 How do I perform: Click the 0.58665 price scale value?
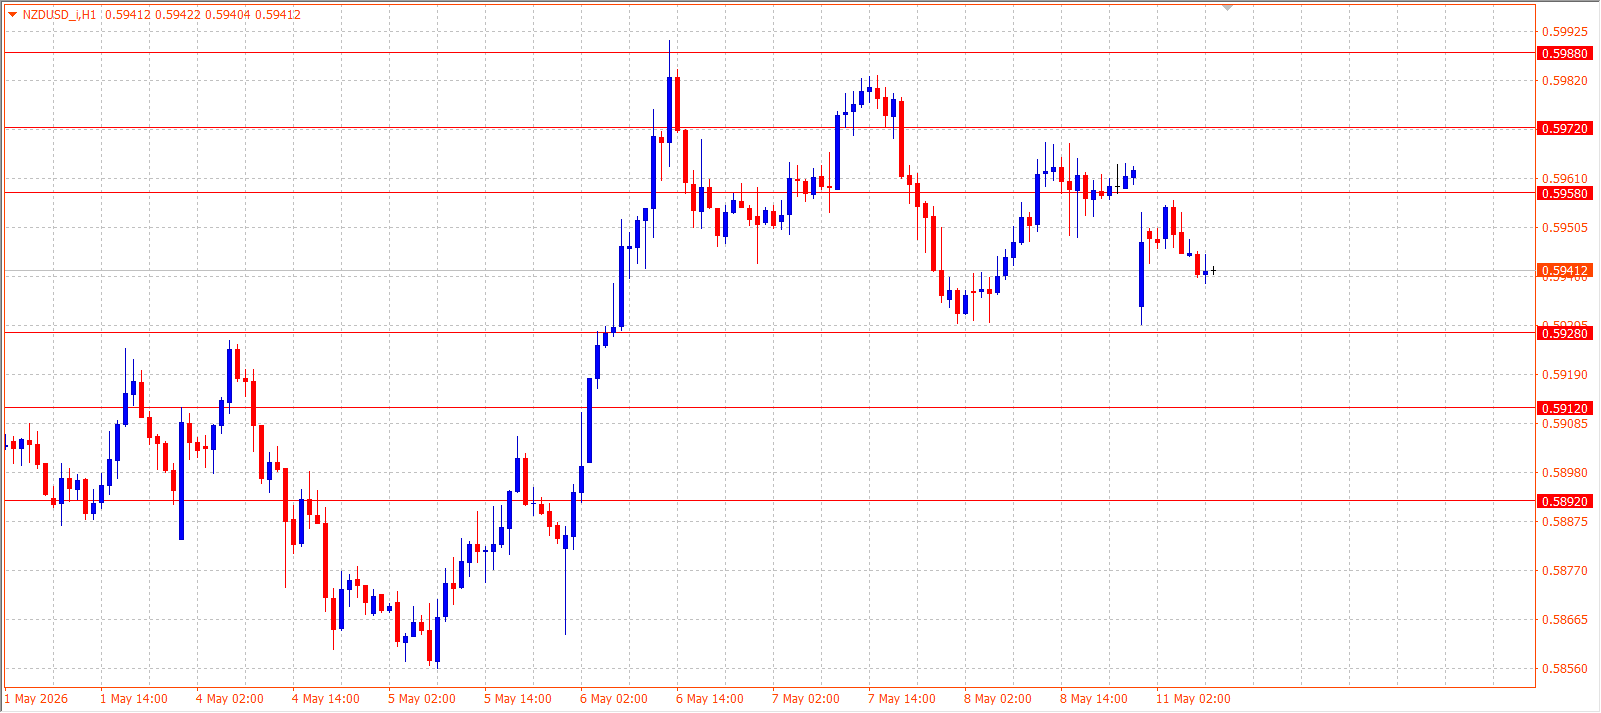tap(1565, 620)
